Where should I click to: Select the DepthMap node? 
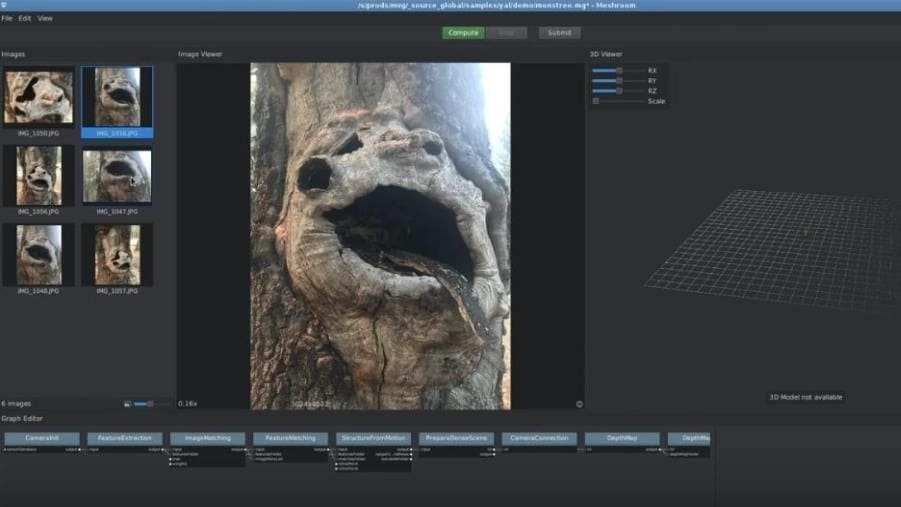pos(622,439)
